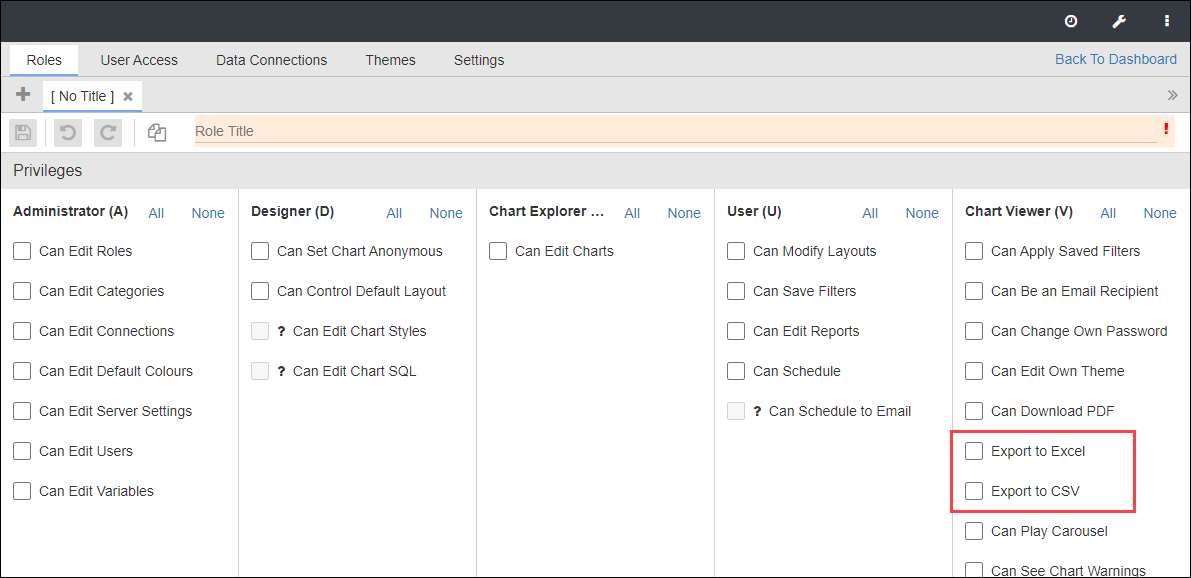Check the Can Edit Roles privilege
The height and width of the screenshot is (578, 1191).
22,251
